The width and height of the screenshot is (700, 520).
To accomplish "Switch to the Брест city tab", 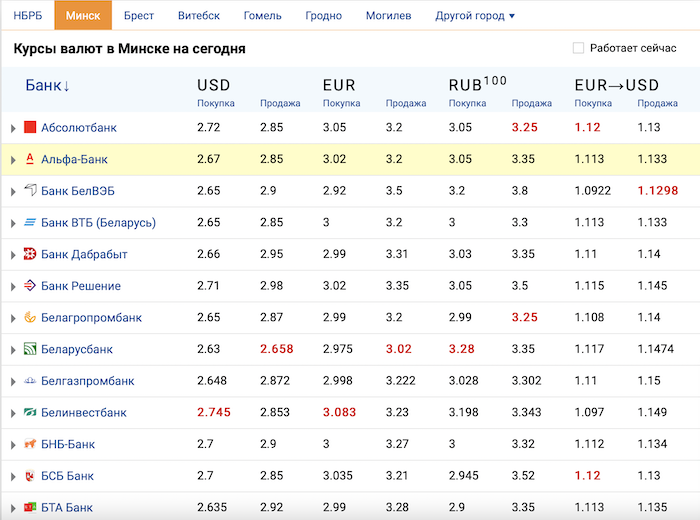I will click(x=139, y=16).
